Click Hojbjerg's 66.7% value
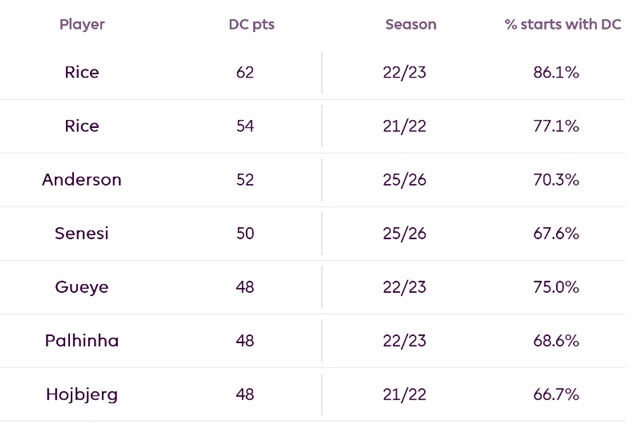The image size is (636, 427). pos(556,394)
